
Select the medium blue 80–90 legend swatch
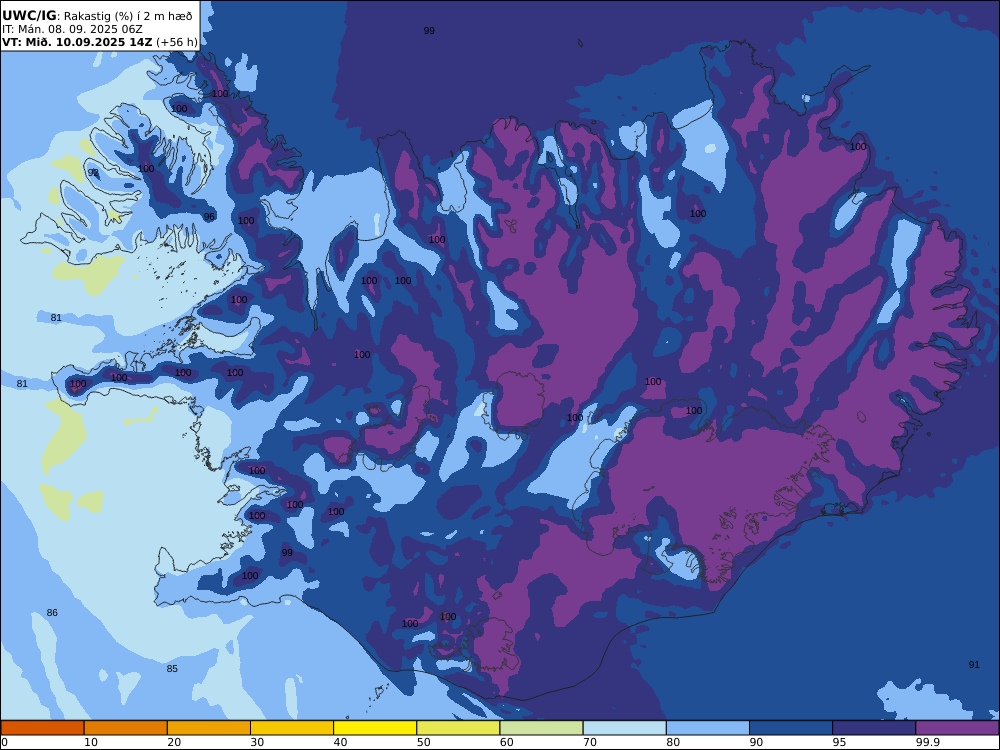(x=708, y=728)
